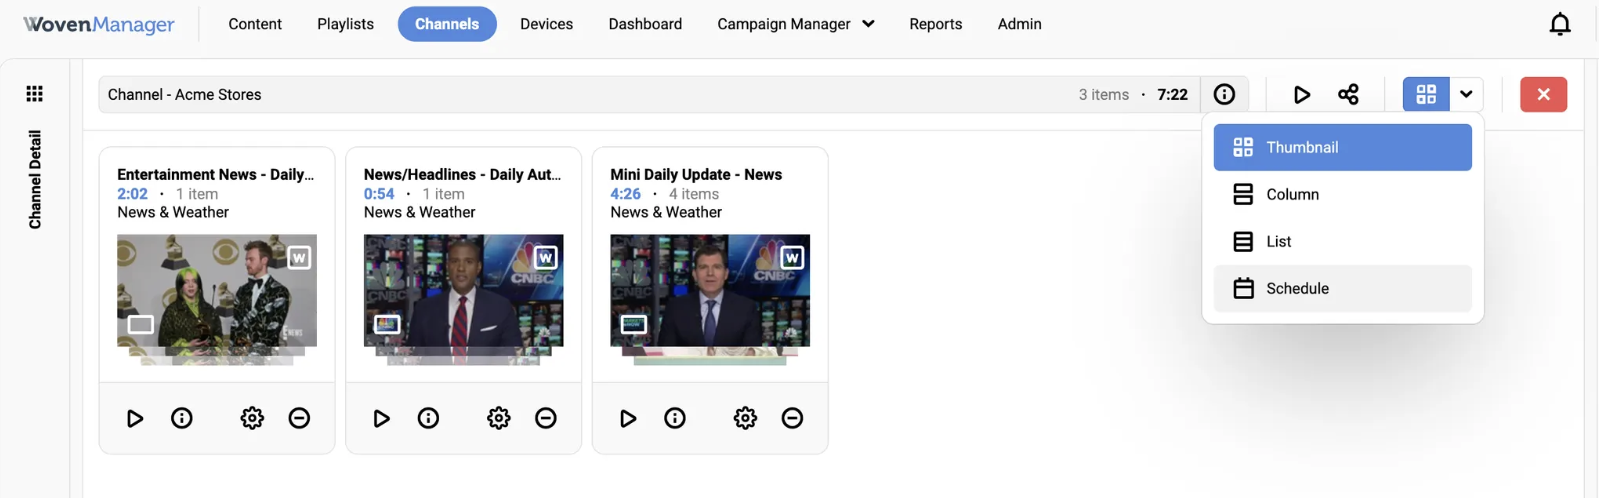View info for News/Headlines playlist
The width and height of the screenshot is (1606, 498).
tap(428, 418)
